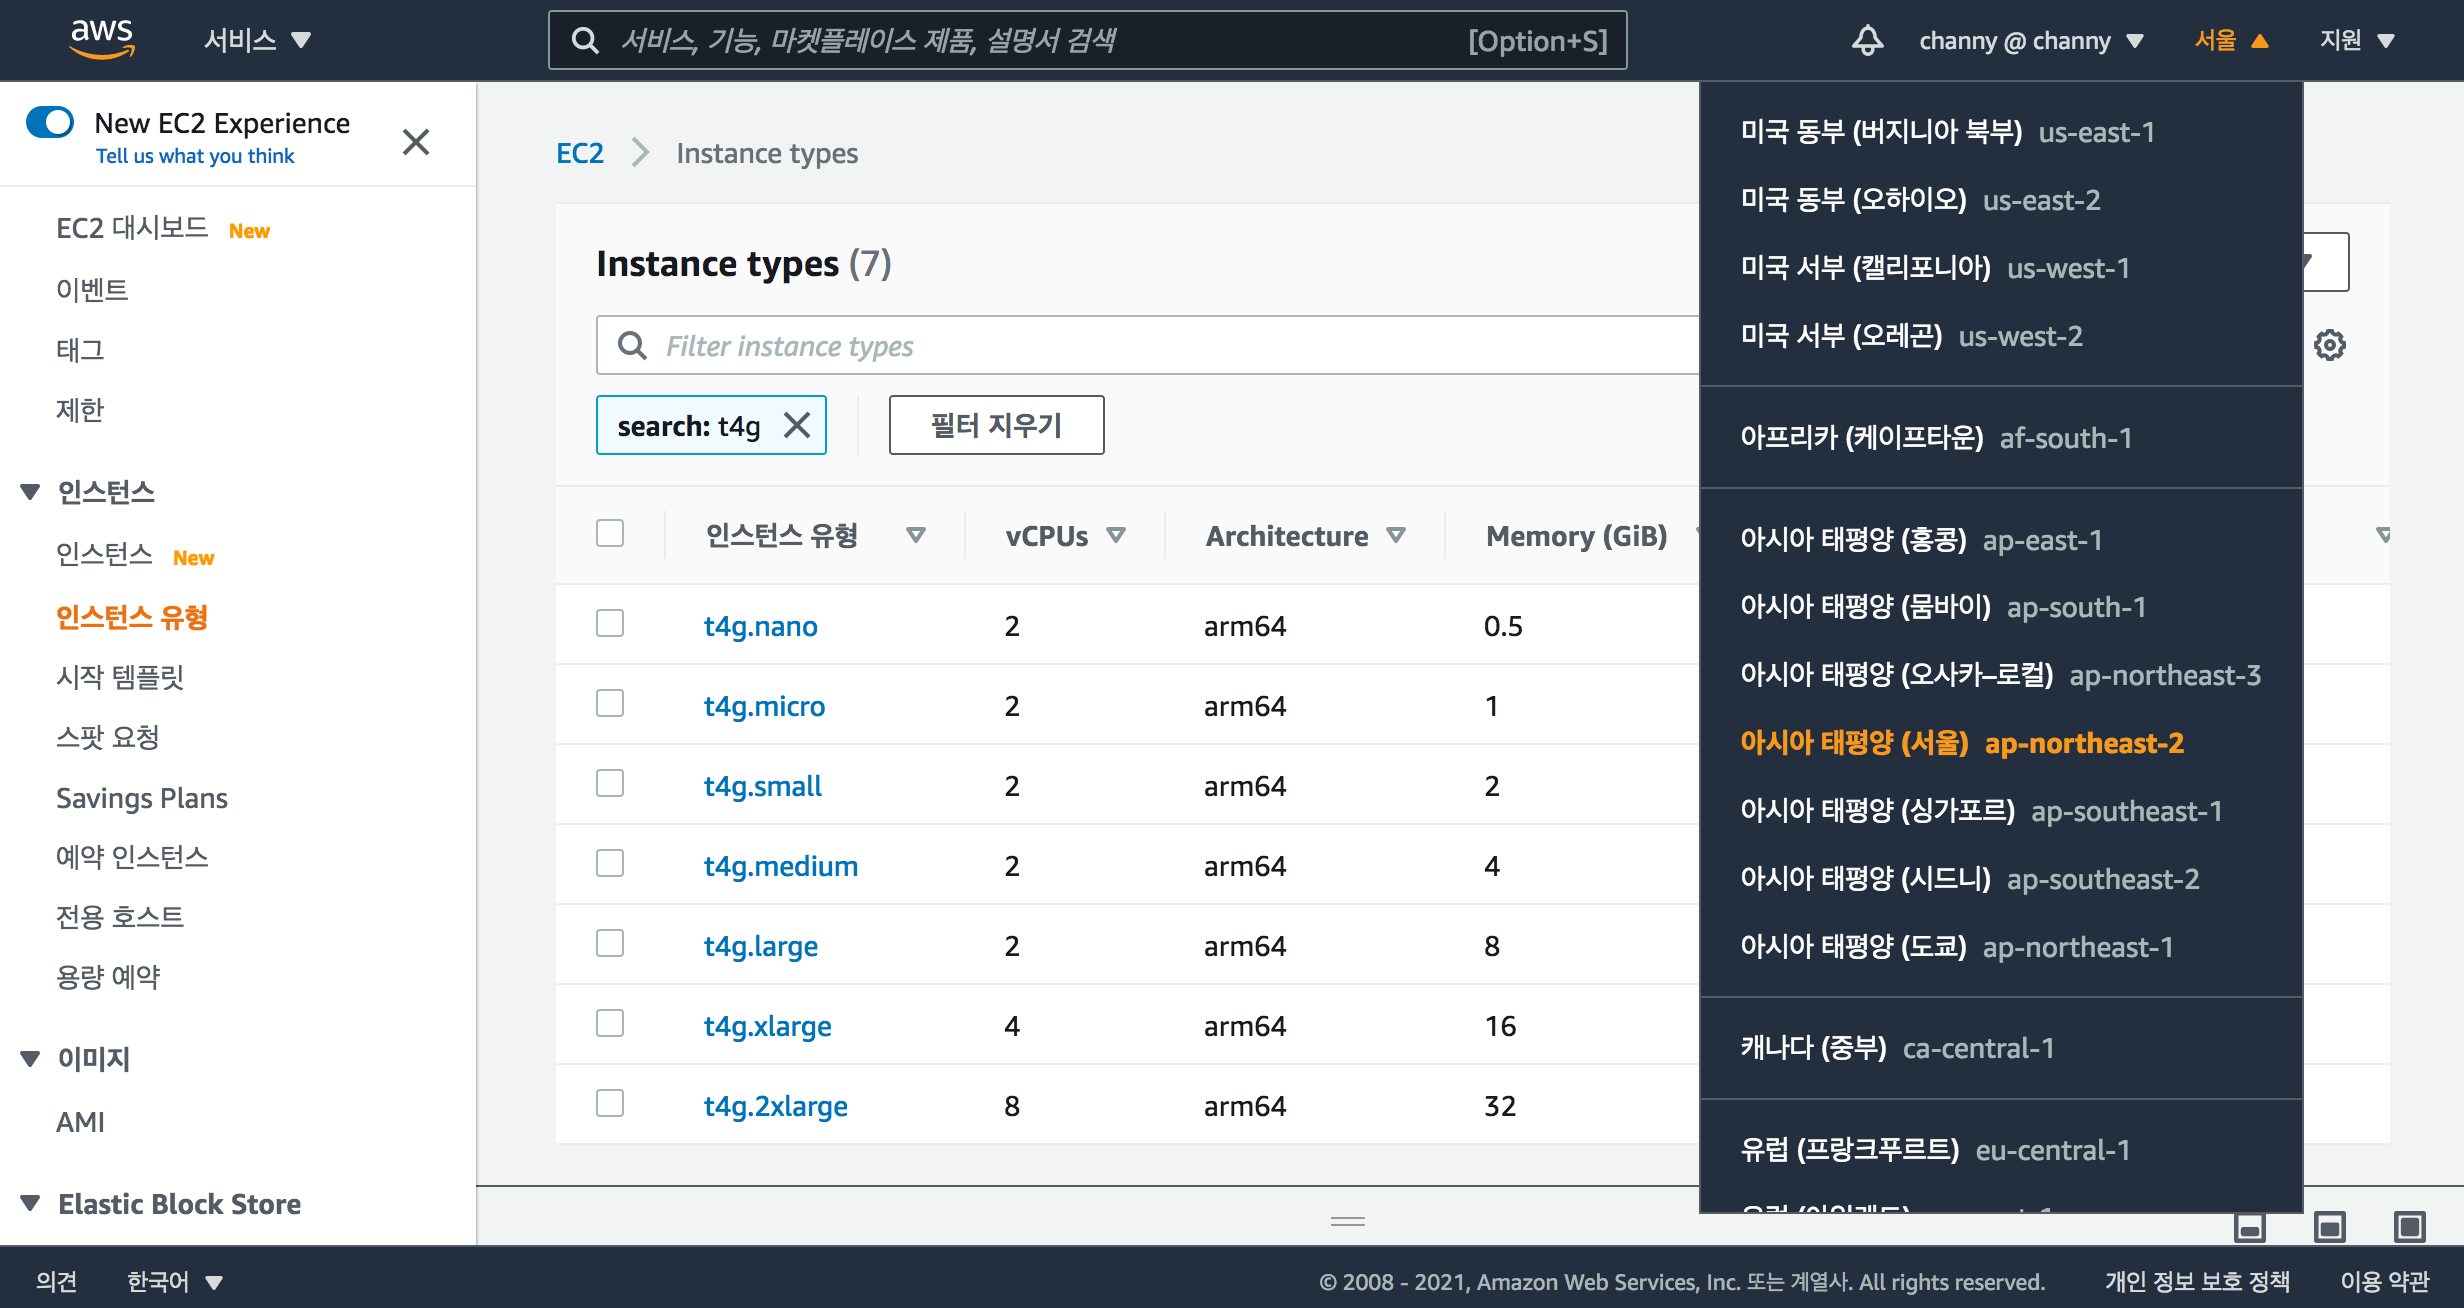Sort by Architecture column arrow
This screenshot has height=1308, width=2464.
[1396, 536]
